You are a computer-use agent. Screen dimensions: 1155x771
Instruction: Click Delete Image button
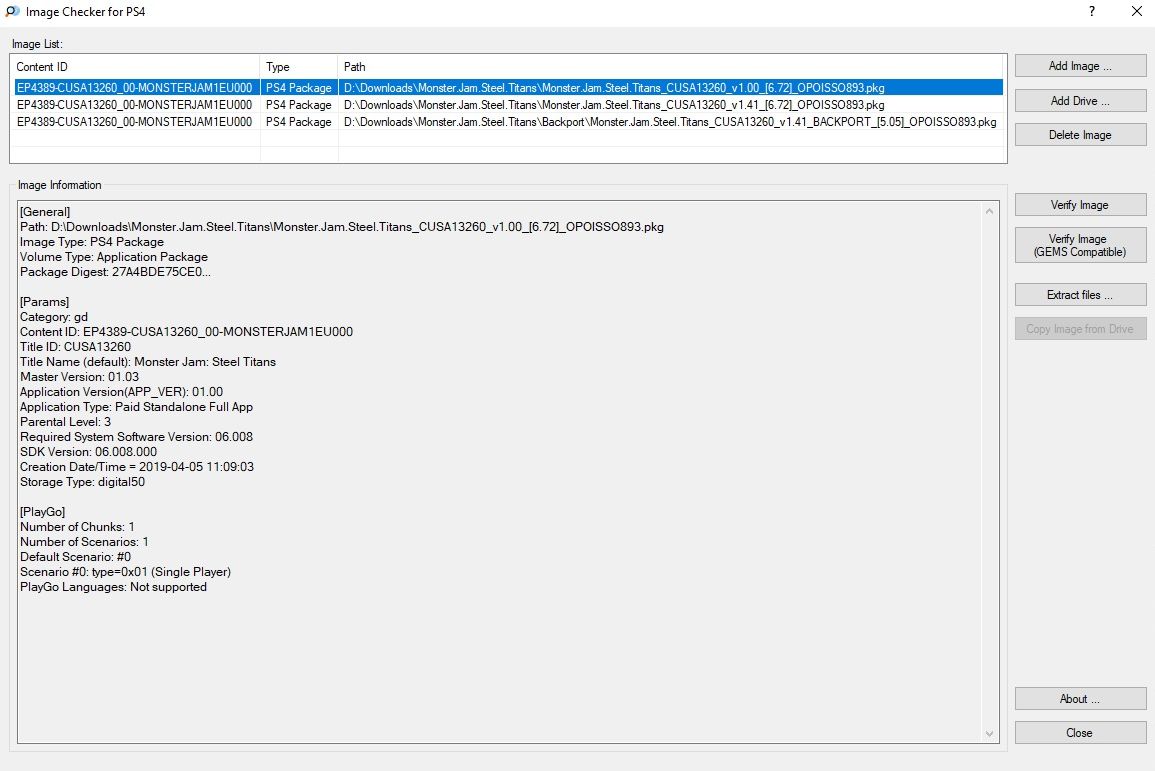1080,135
